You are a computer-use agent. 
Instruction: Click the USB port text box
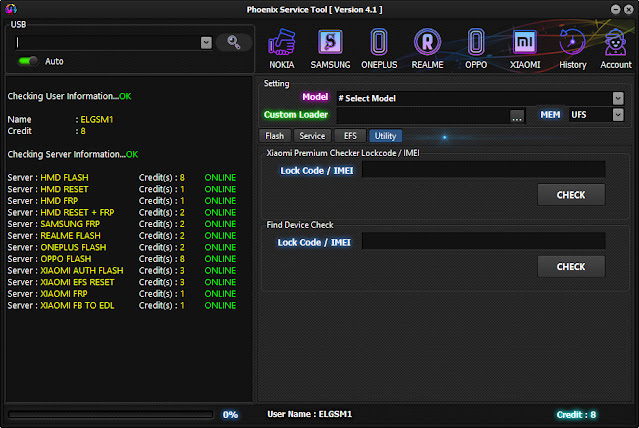click(x=108, y=42)
